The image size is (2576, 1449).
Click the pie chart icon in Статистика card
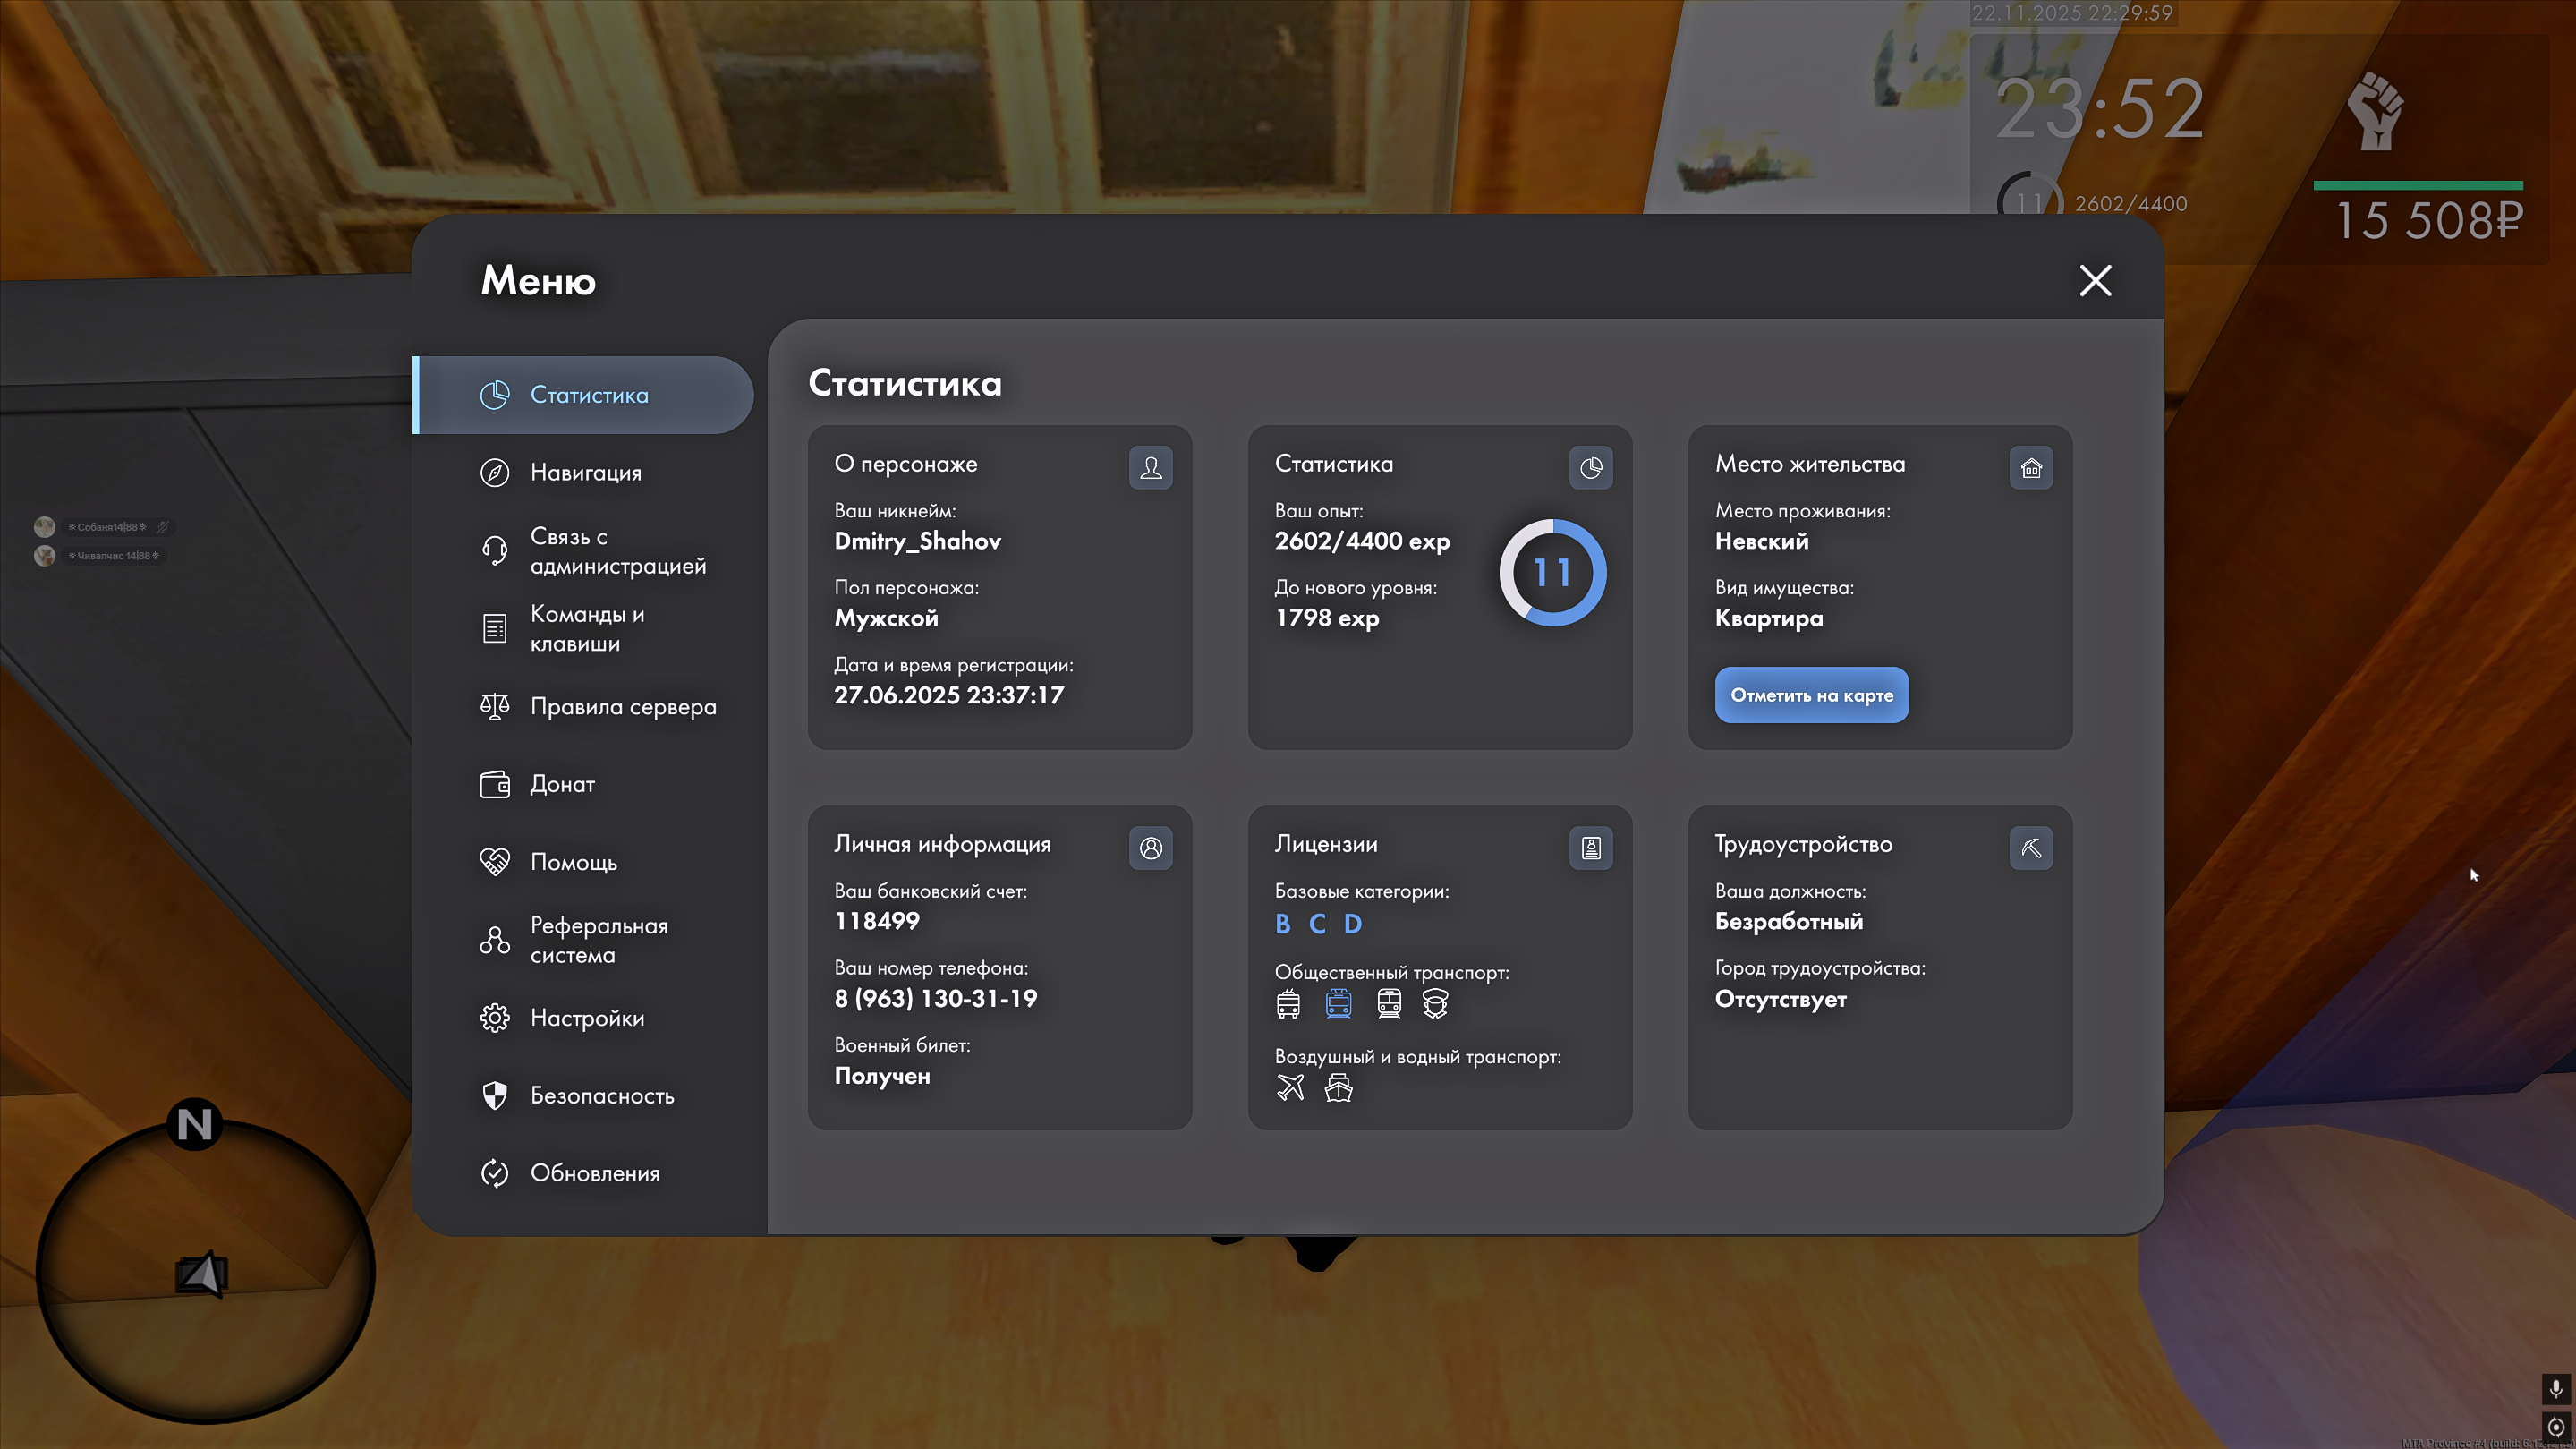[1590, 468]
